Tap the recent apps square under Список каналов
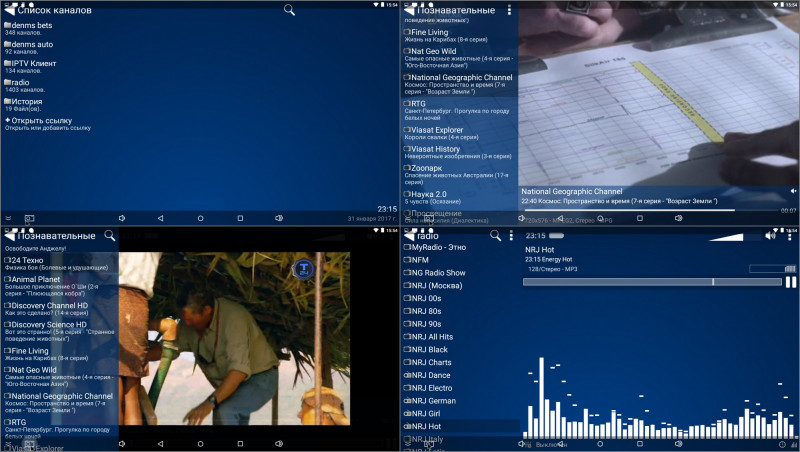 click(240, 218)
